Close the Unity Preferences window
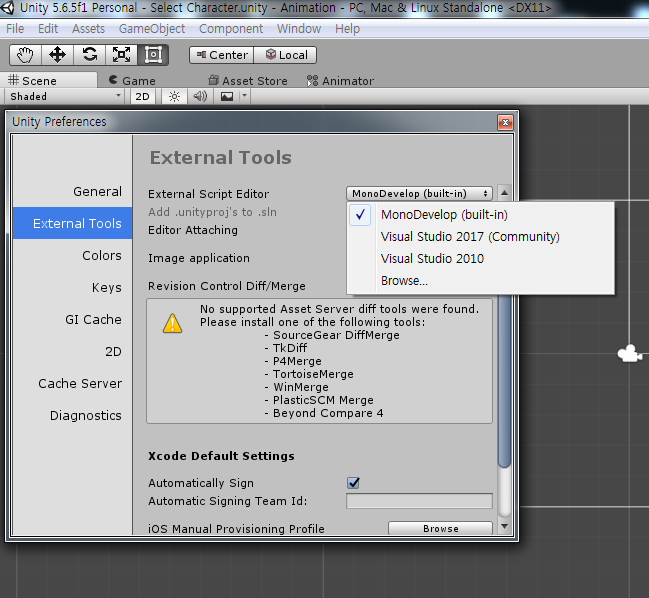Screen dimensions: 649x598 [505, 122]
